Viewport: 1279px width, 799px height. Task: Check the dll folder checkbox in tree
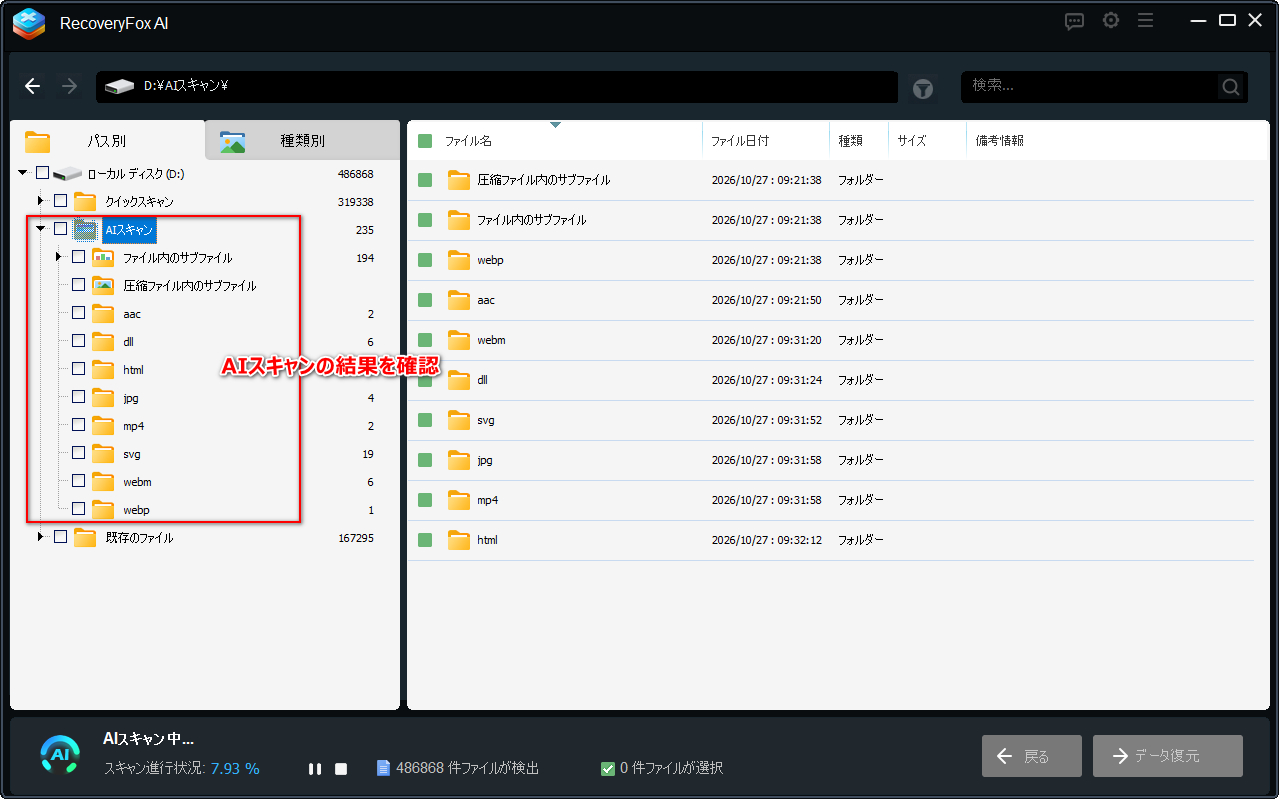[78, 342]
